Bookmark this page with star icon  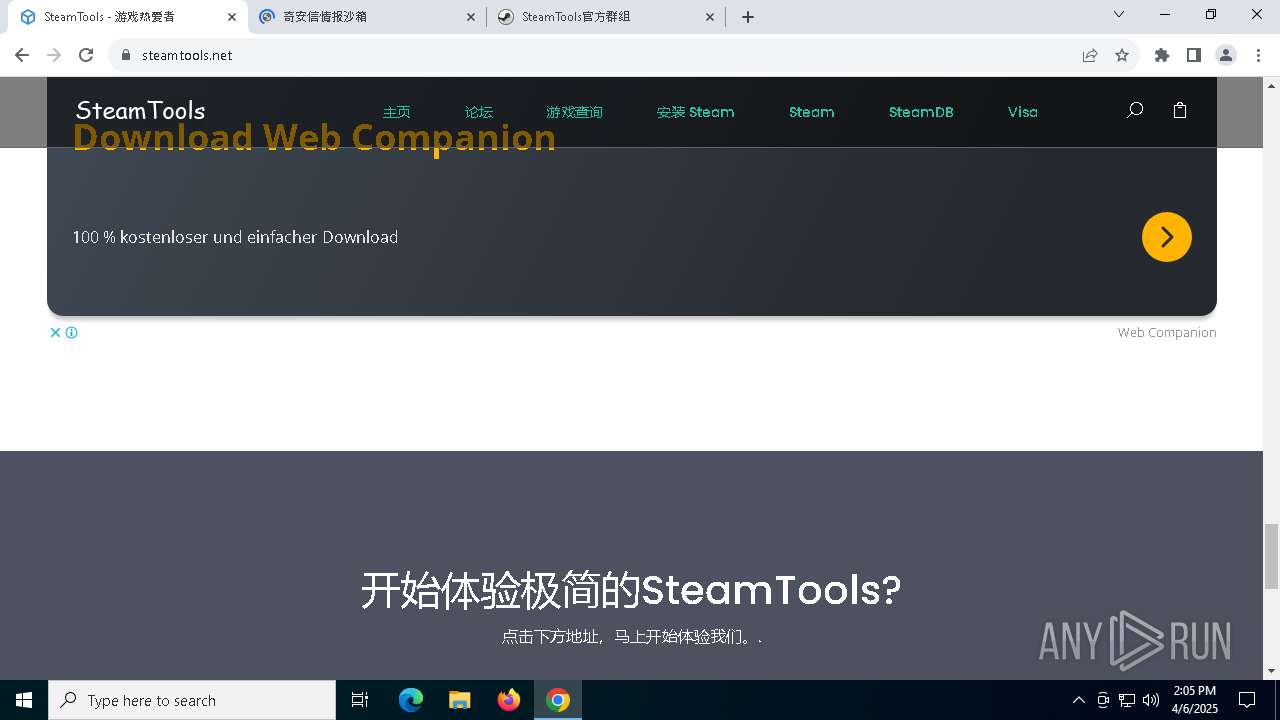pyautogui.click(x=1122, y=55)
